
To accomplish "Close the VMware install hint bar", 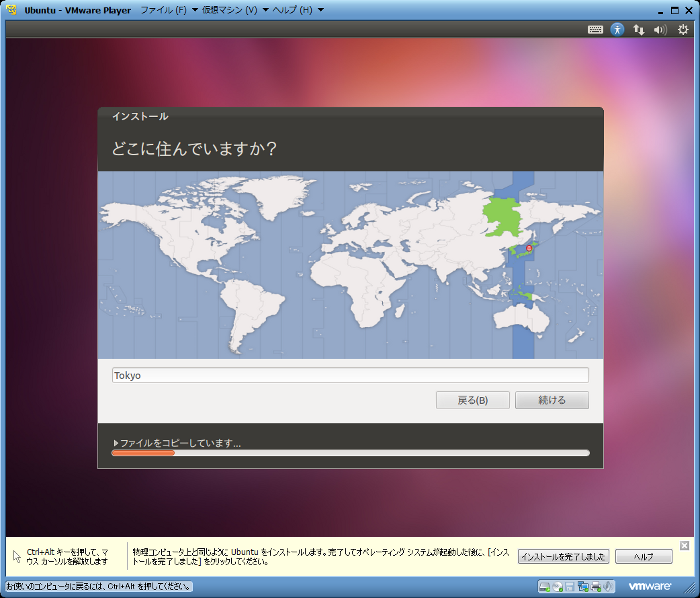I will click(x=684, y=545).
